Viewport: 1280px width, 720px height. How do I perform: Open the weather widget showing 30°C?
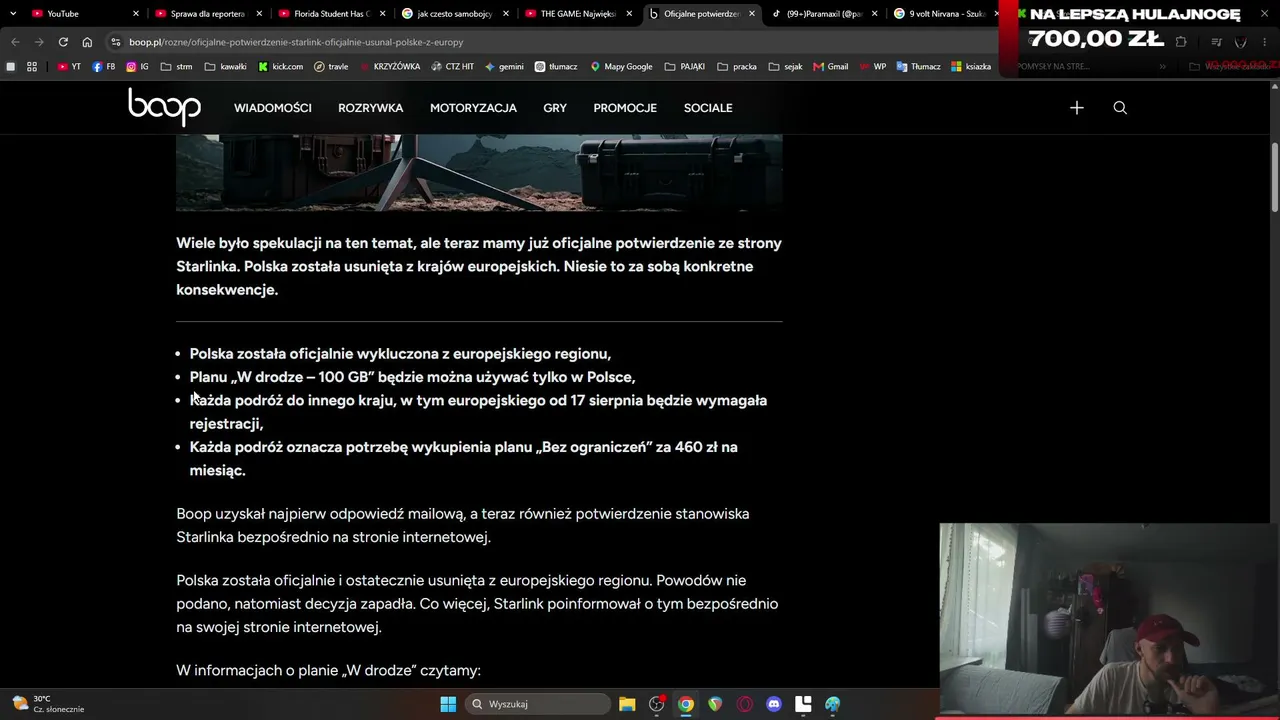coord(48,704)
